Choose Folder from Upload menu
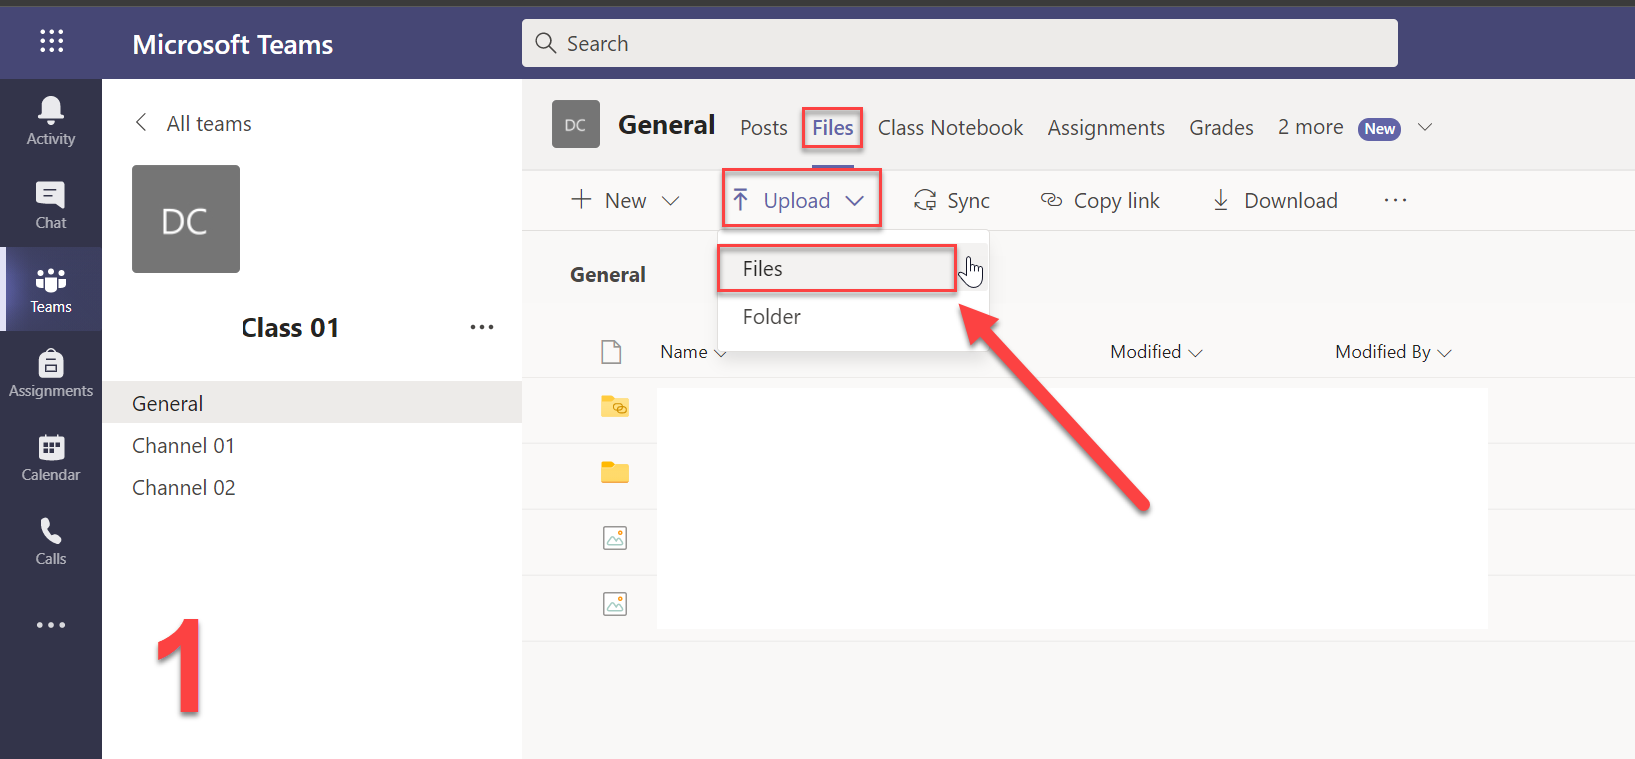The image size is (1635, 759). pyautogui.click(x=853, y=317)
